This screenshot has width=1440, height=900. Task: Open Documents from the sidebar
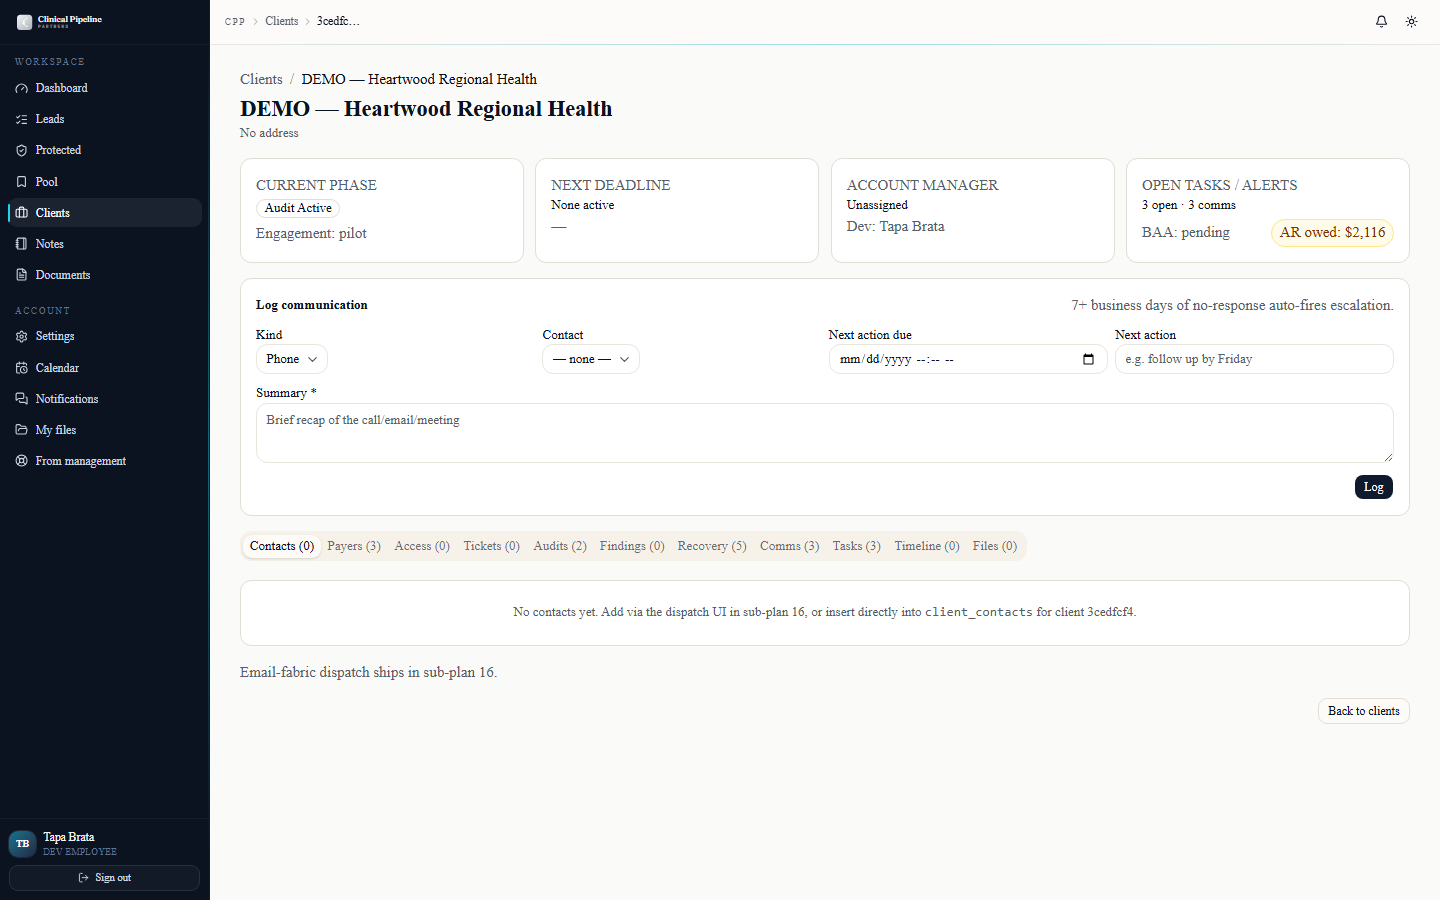coord(104,275)
